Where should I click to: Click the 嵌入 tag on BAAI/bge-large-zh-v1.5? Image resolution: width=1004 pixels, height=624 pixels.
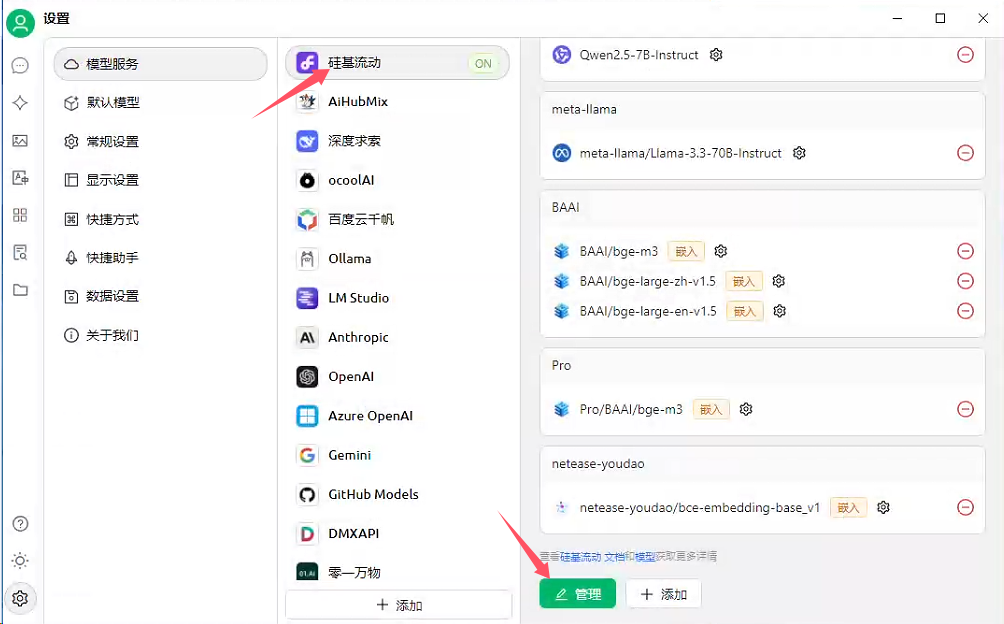pos(744,281)
